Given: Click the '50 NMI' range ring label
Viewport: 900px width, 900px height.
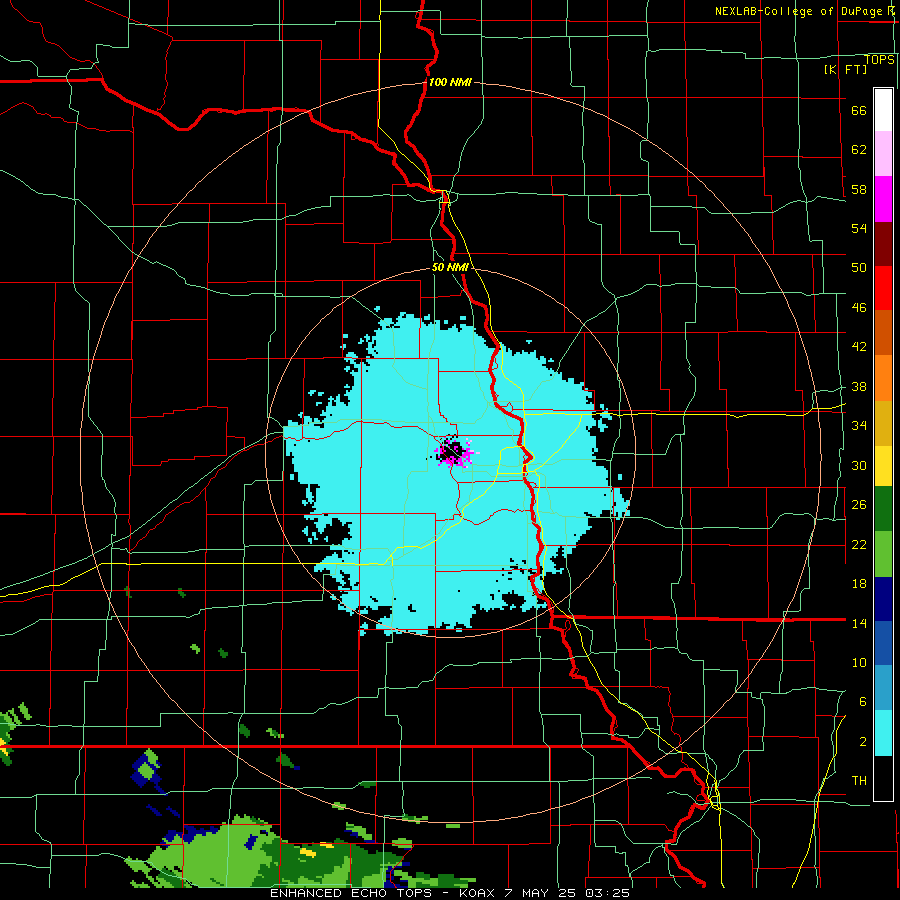Looking at the screenshot, I should pyautogui.click(x=451, y=267).
